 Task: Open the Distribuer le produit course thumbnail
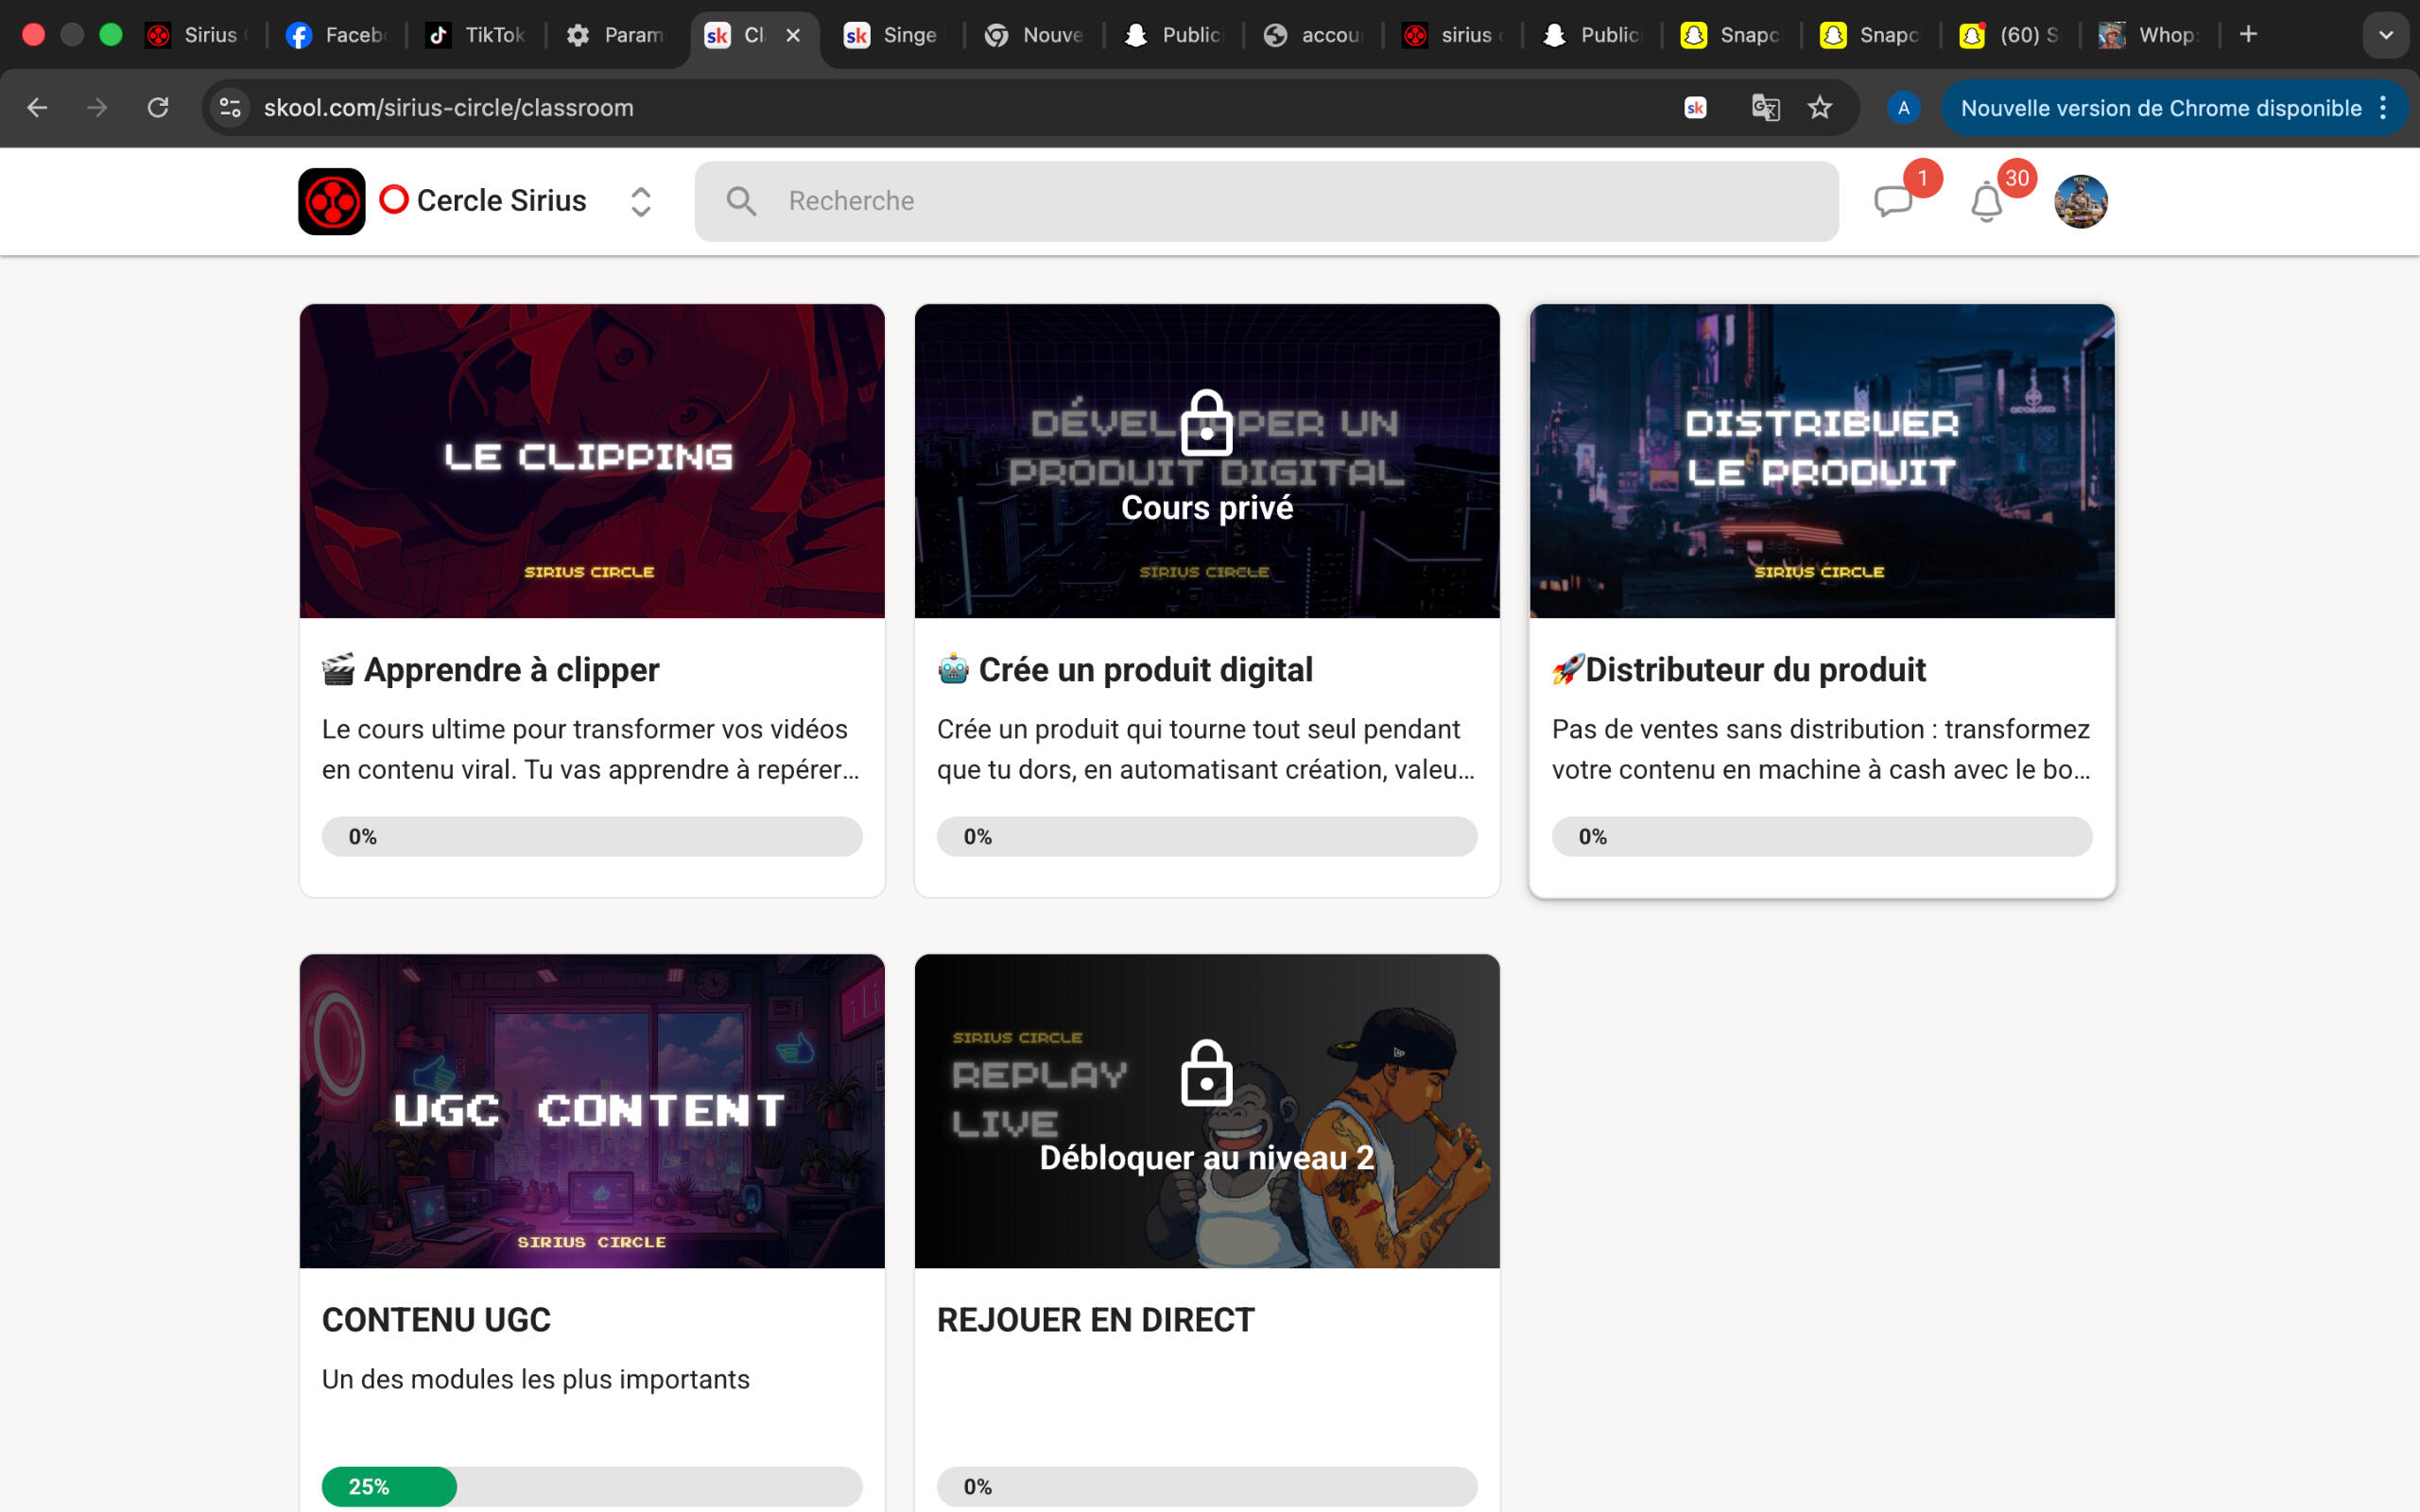tap(1821, 461)
